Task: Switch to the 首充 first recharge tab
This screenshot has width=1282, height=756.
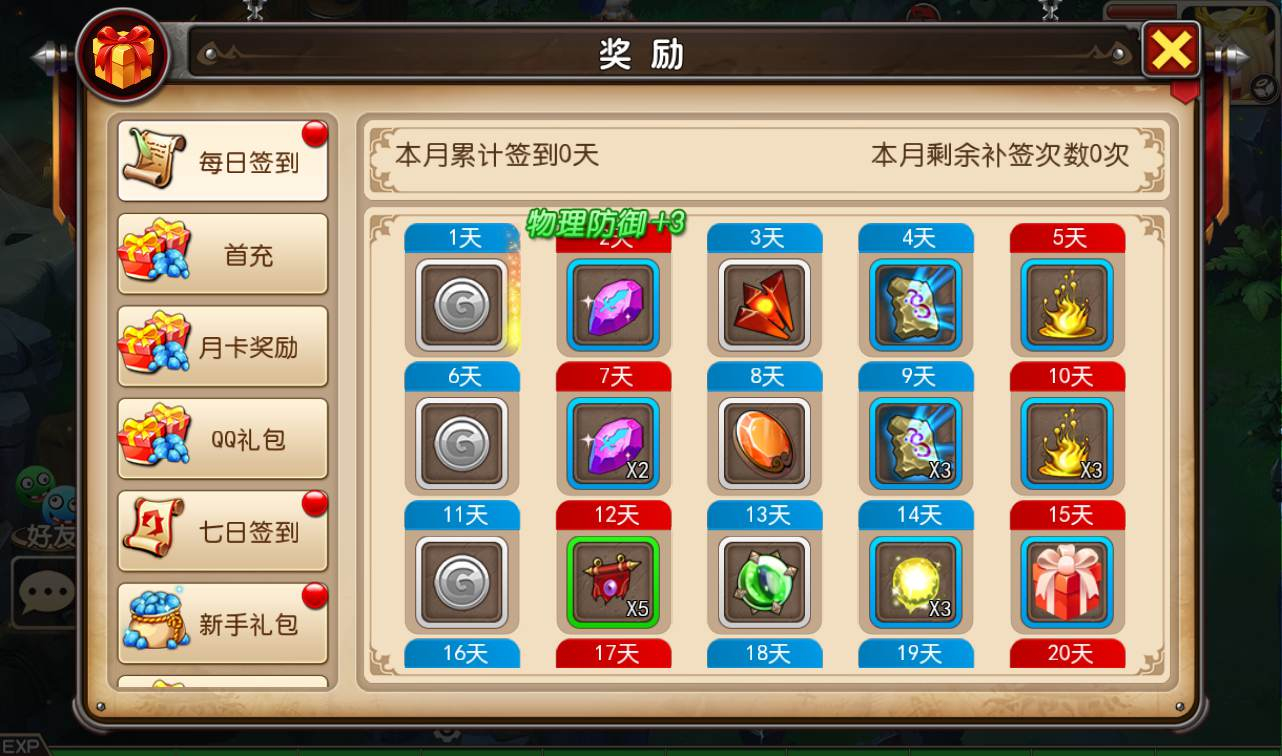Action: click(x=223, y=254)
